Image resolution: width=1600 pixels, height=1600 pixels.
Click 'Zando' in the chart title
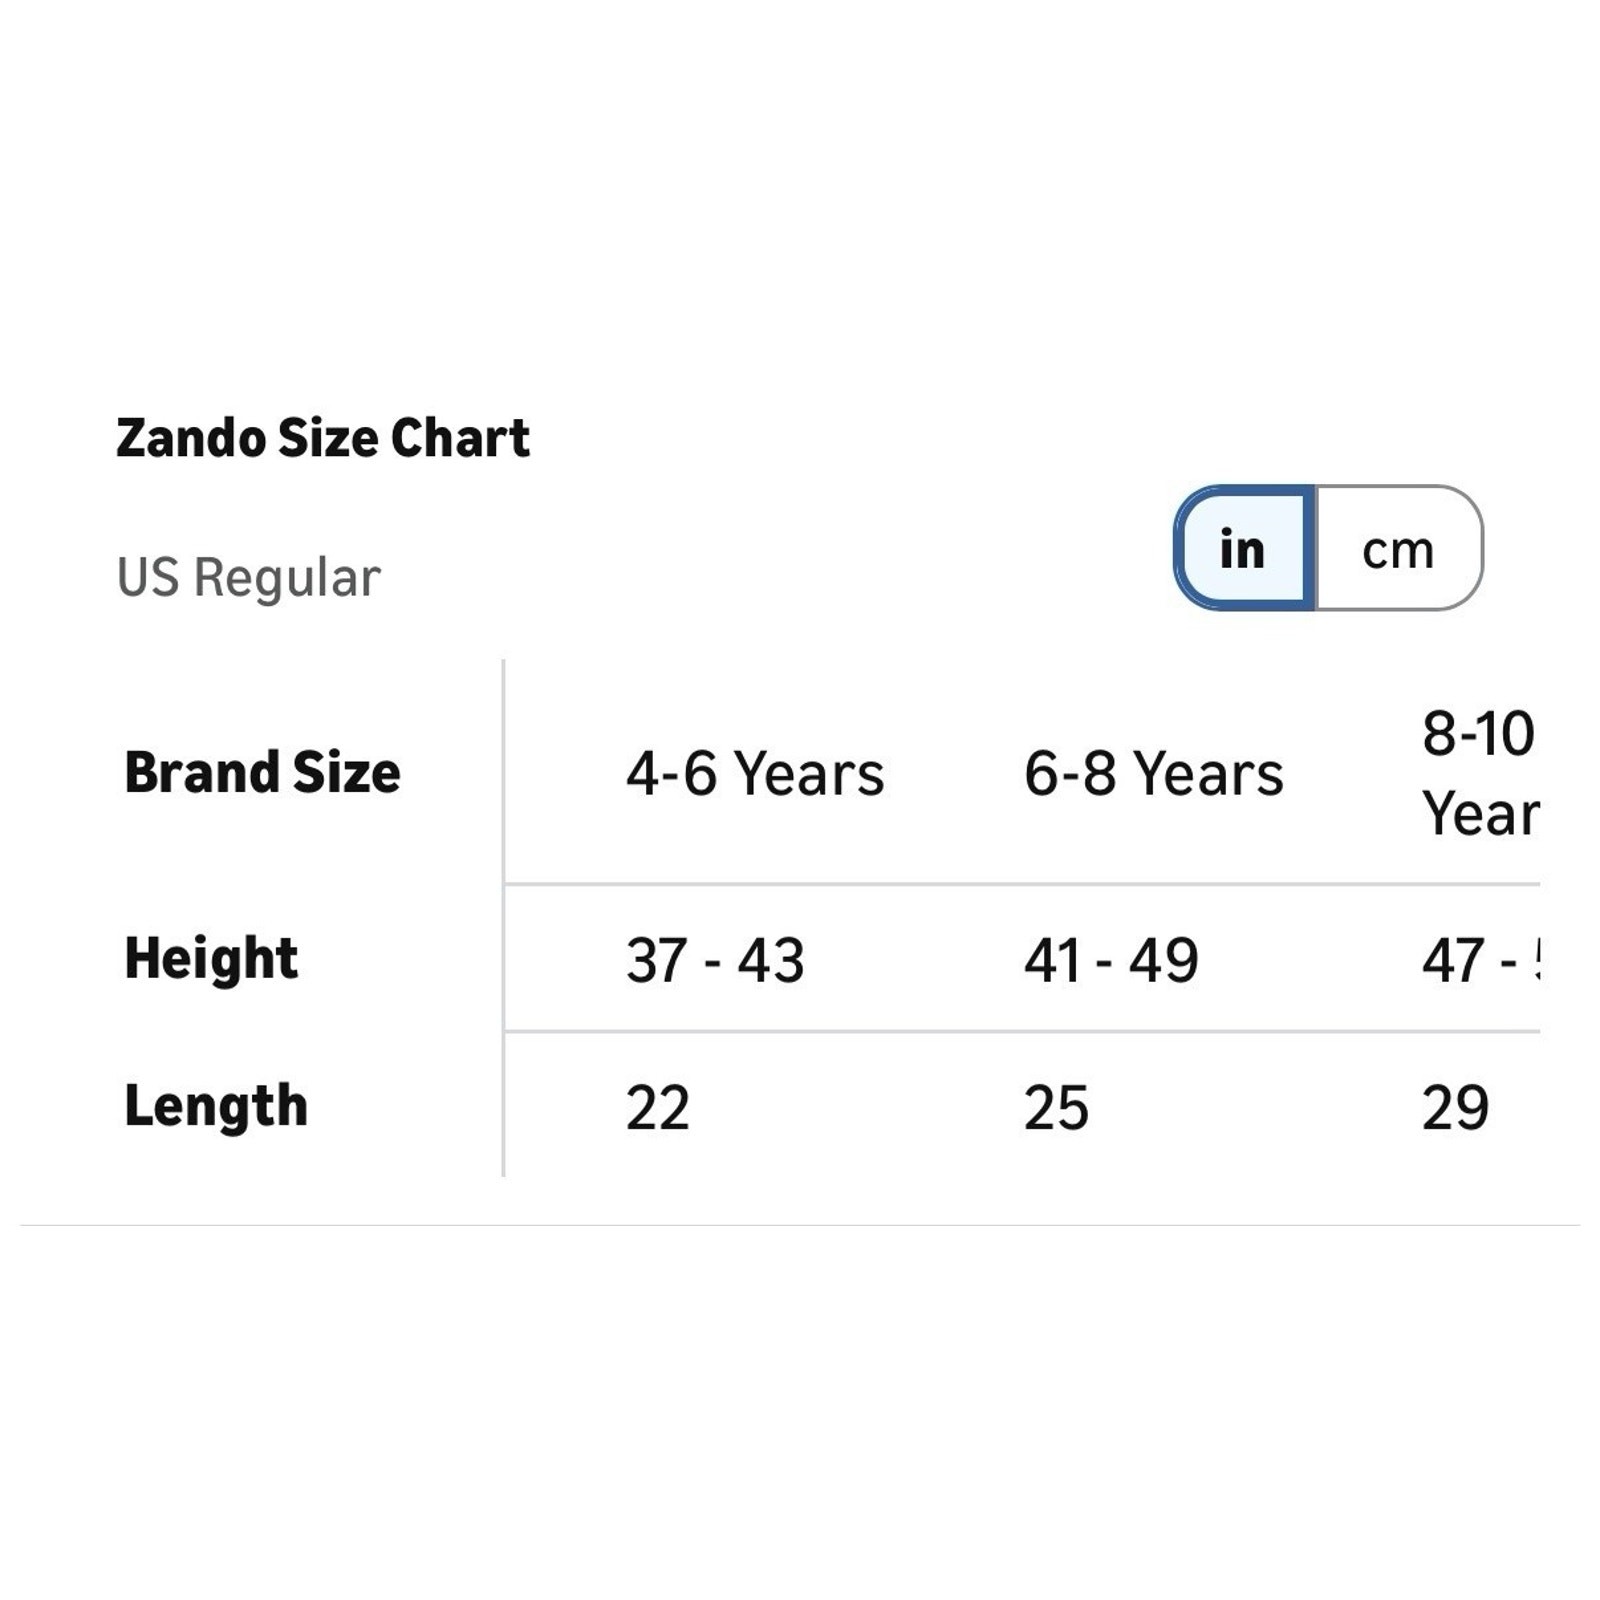point(190,438)
